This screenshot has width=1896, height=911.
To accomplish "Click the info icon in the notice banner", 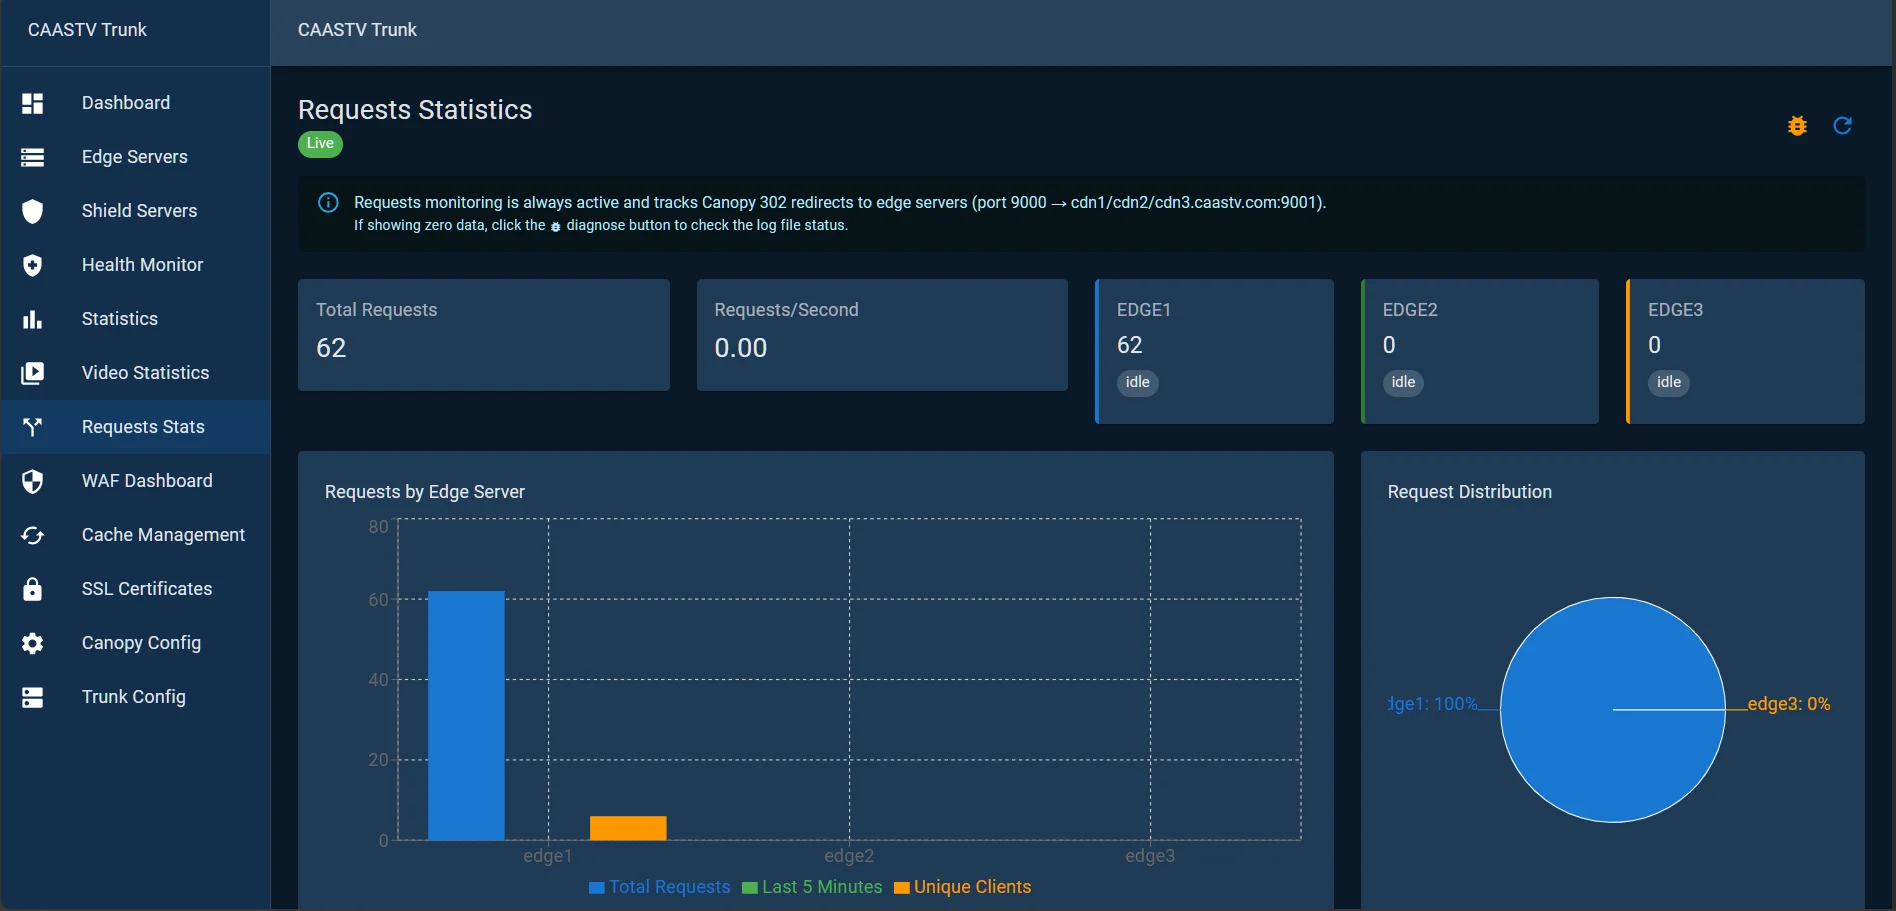I will click(x=328, y=202).
